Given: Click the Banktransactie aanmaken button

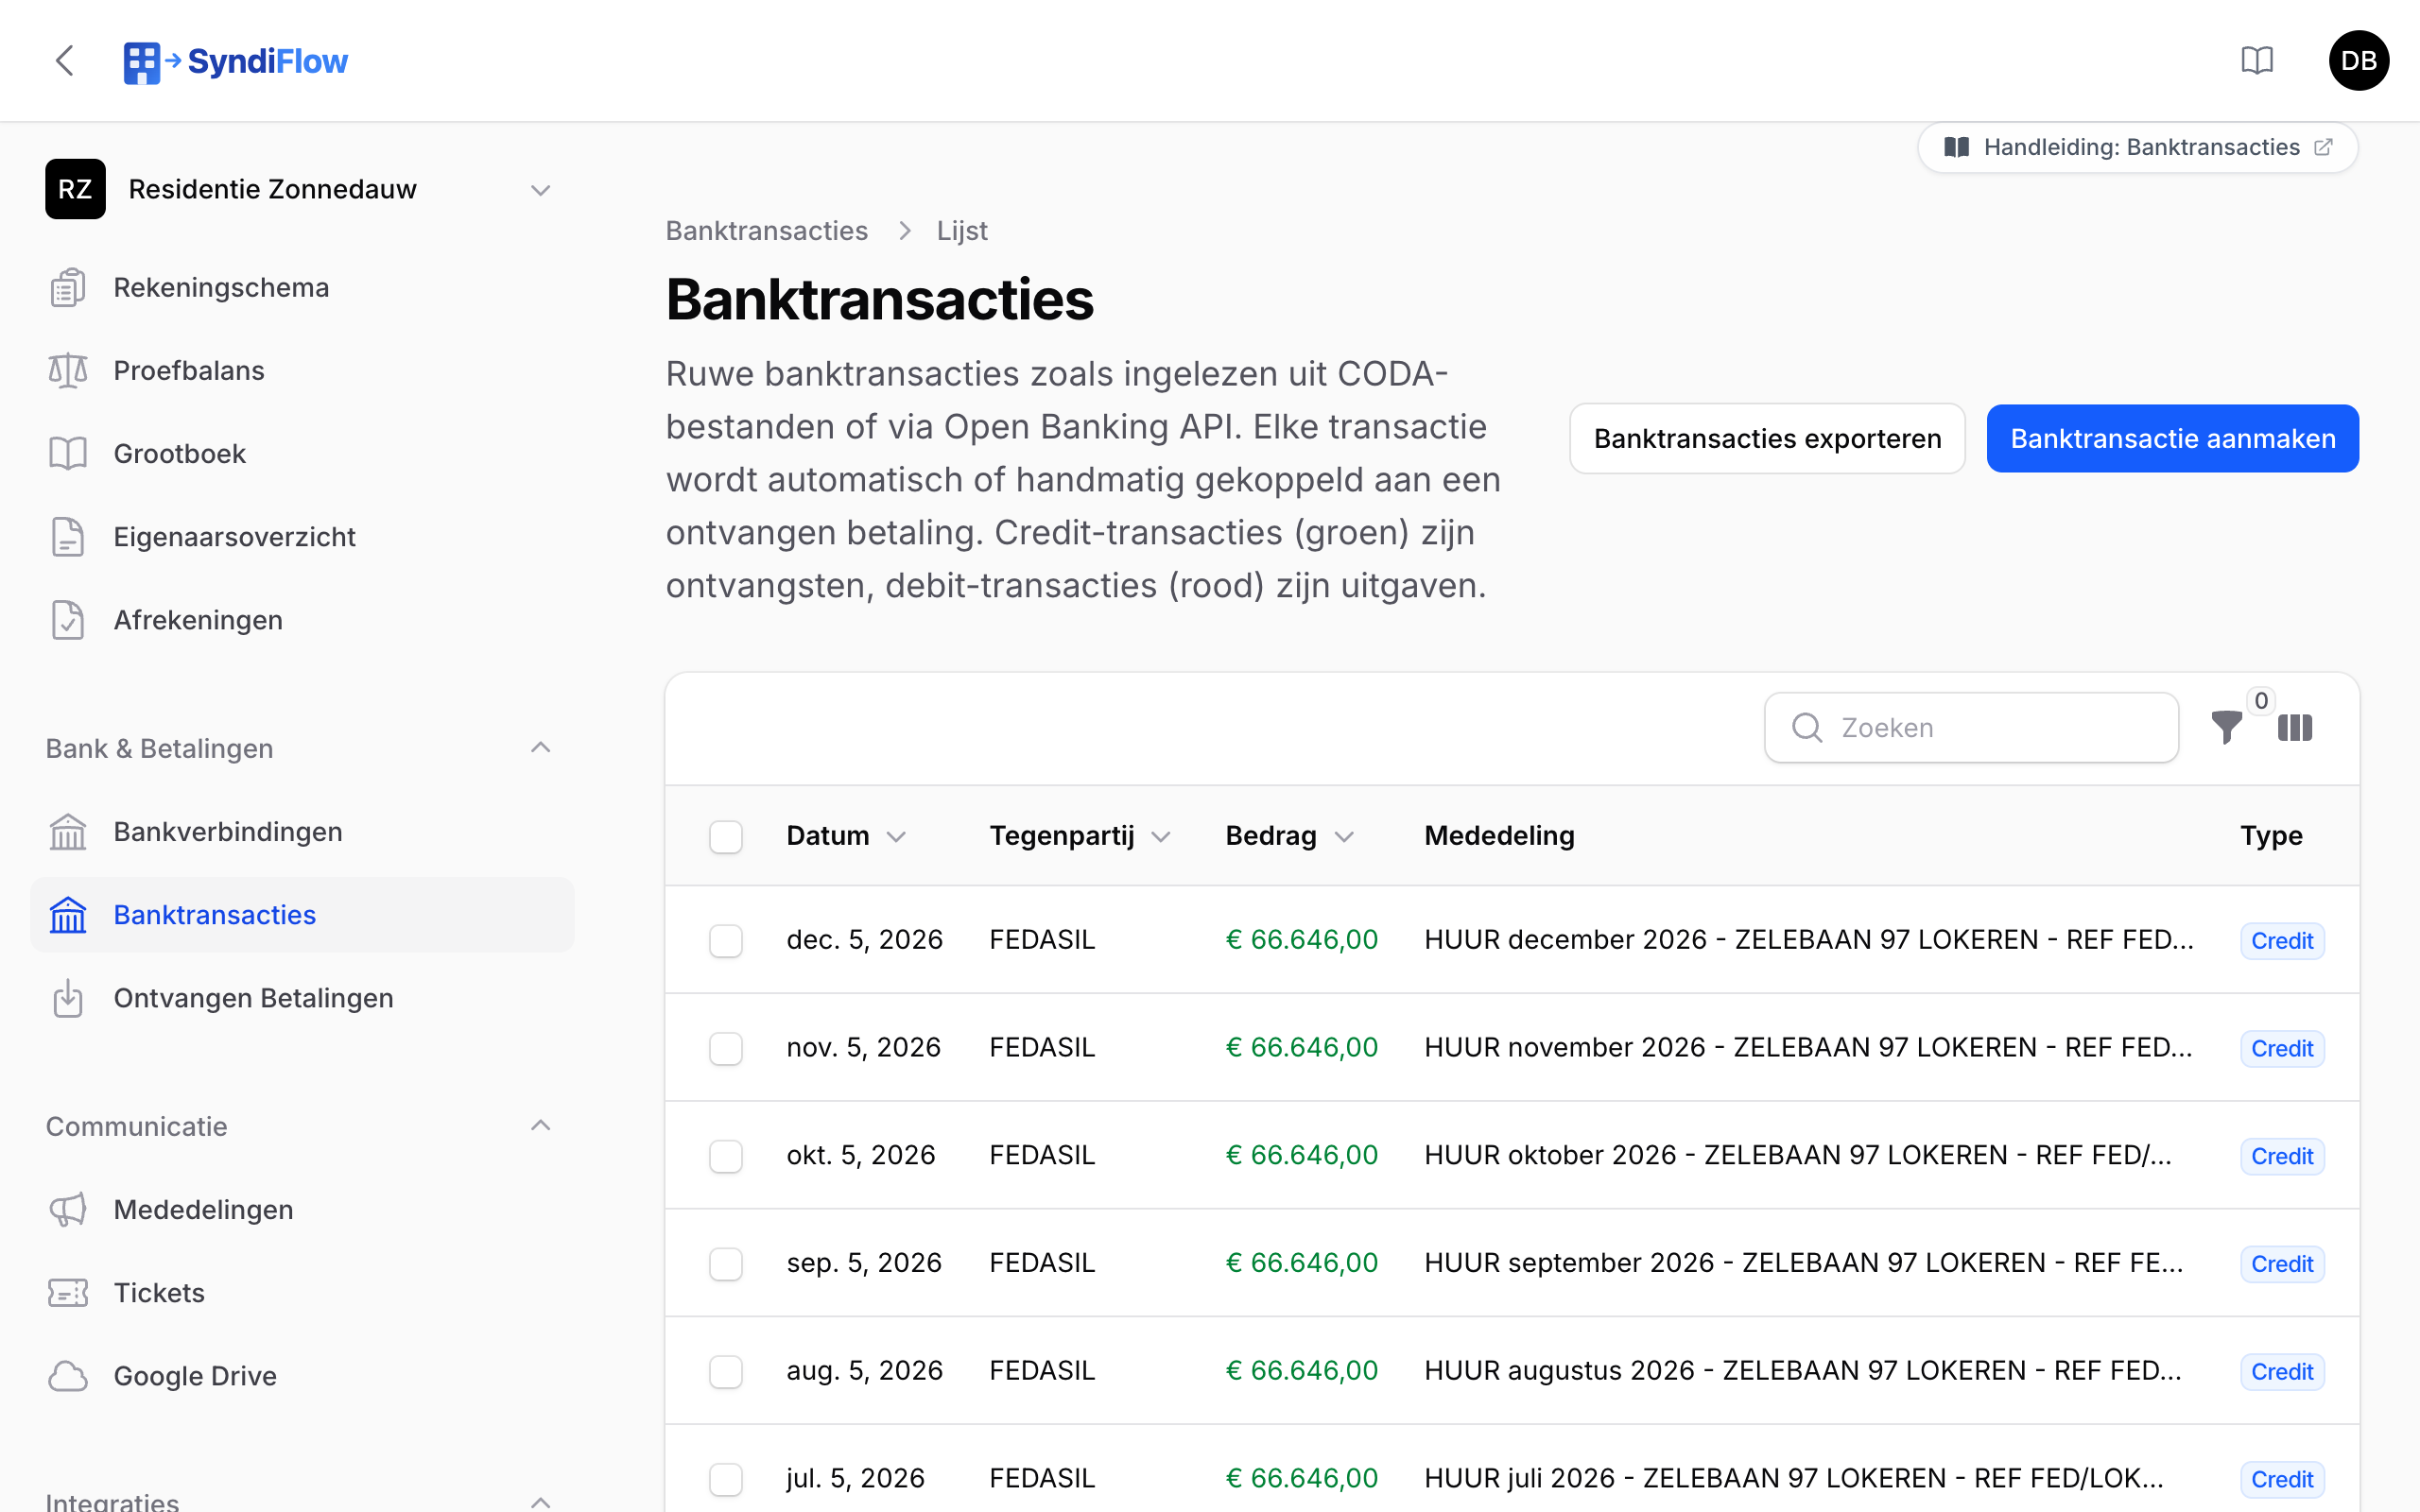Looking at the screenshot, I should [2172, 438].
